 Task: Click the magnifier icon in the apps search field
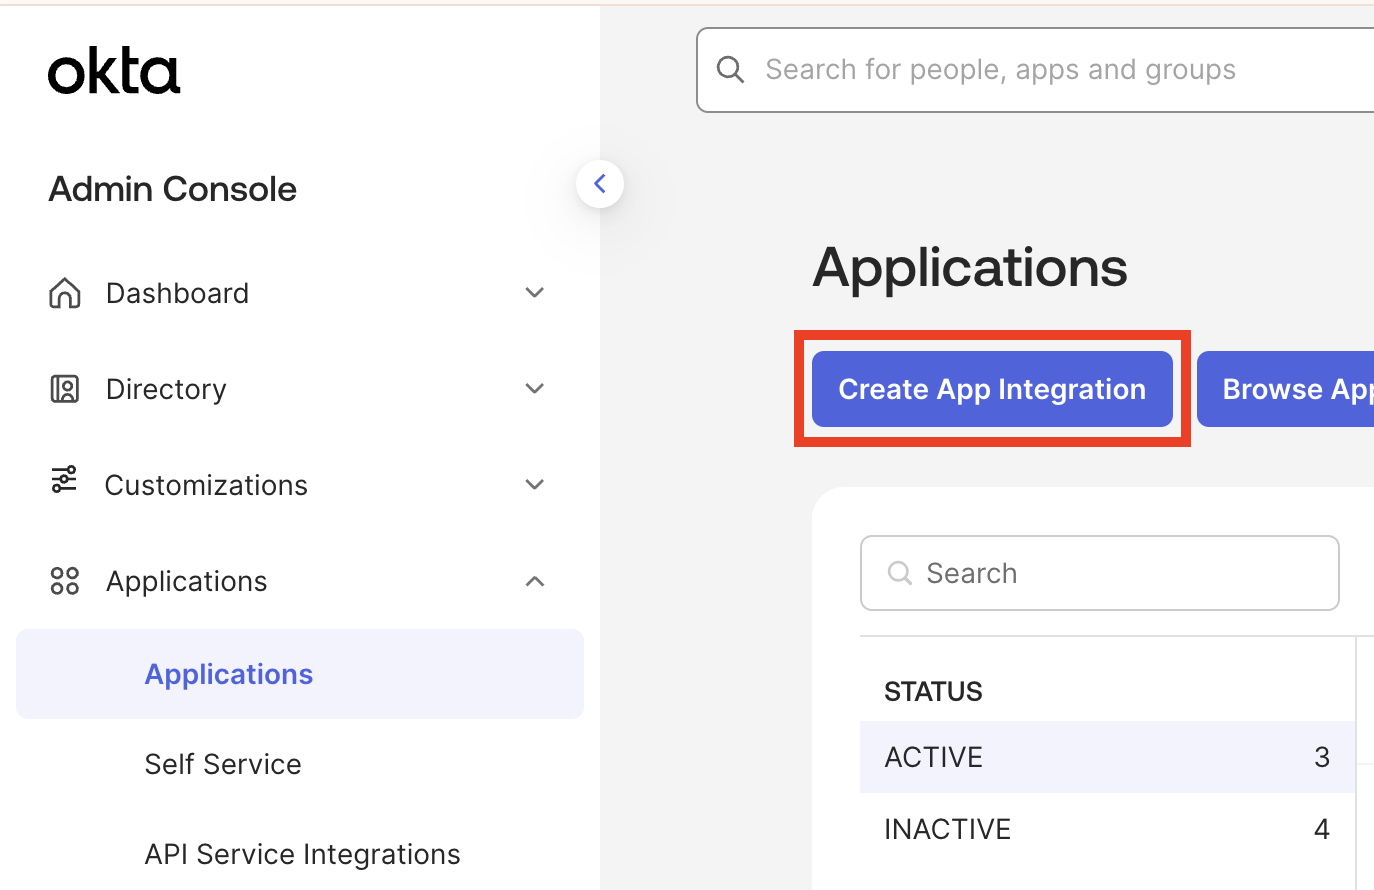click(899, 572)
